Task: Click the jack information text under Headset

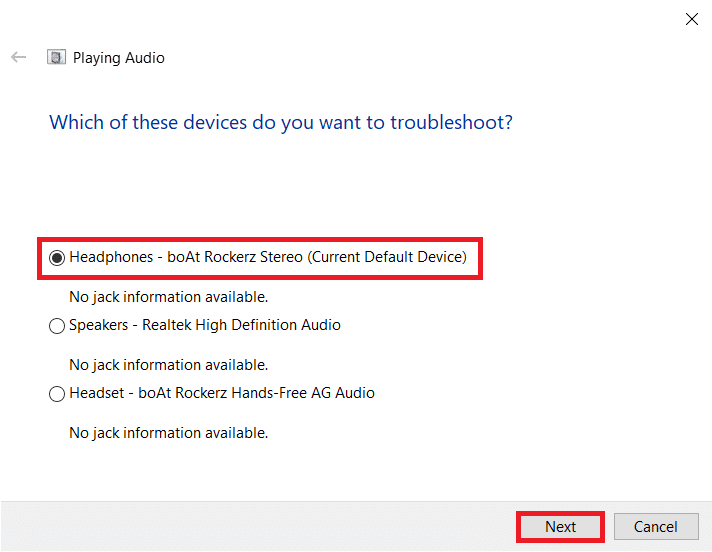Action: [168, 433]
